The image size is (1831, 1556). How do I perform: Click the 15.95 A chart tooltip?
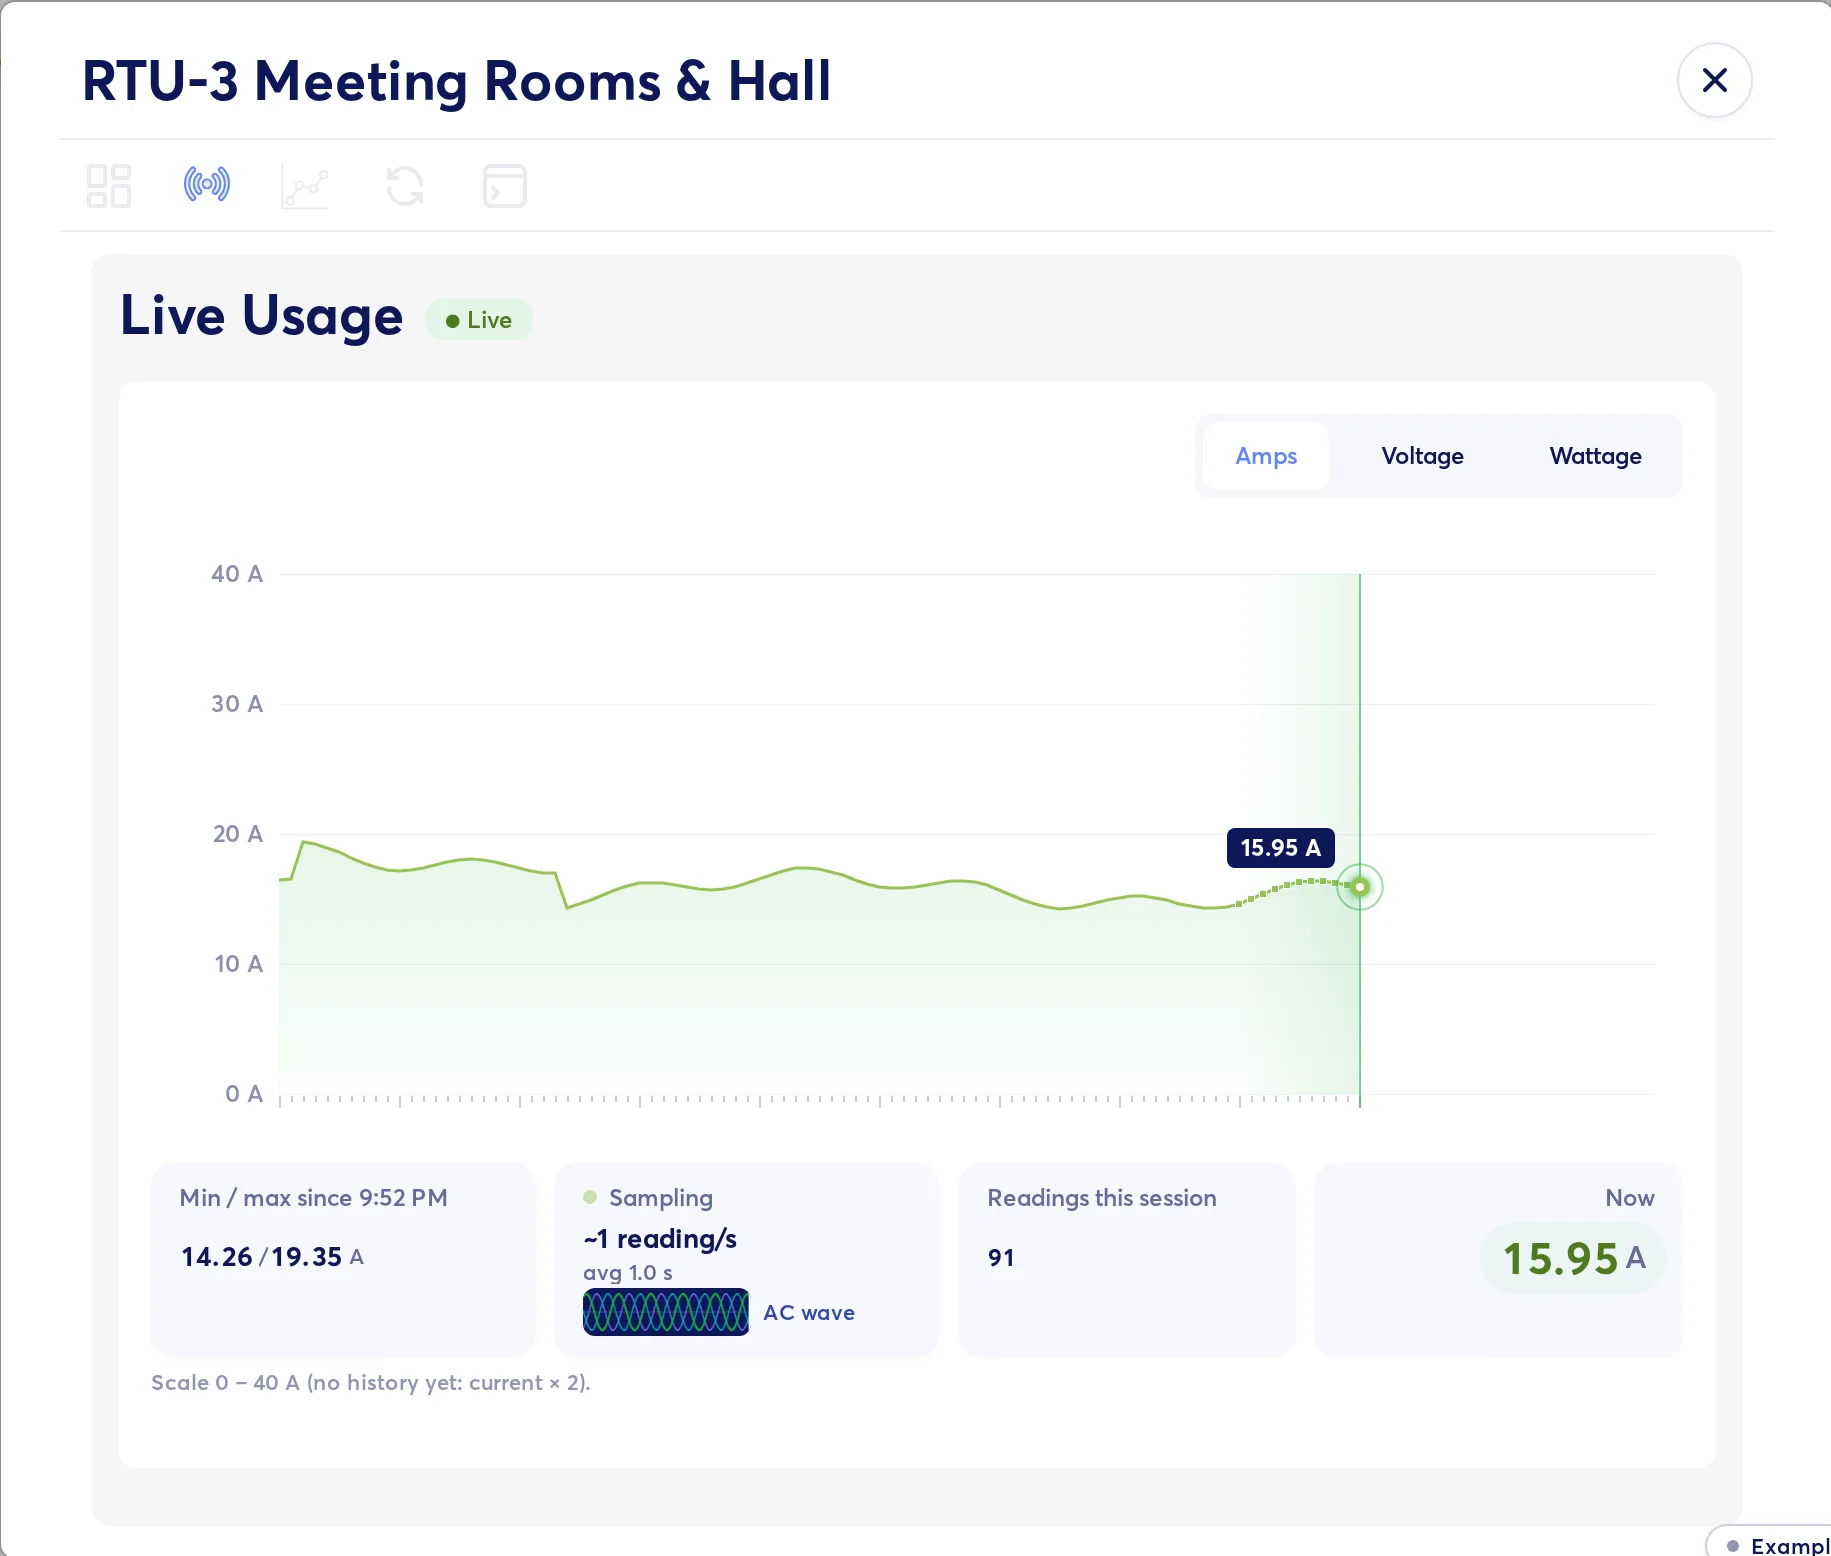[1281, 848]
